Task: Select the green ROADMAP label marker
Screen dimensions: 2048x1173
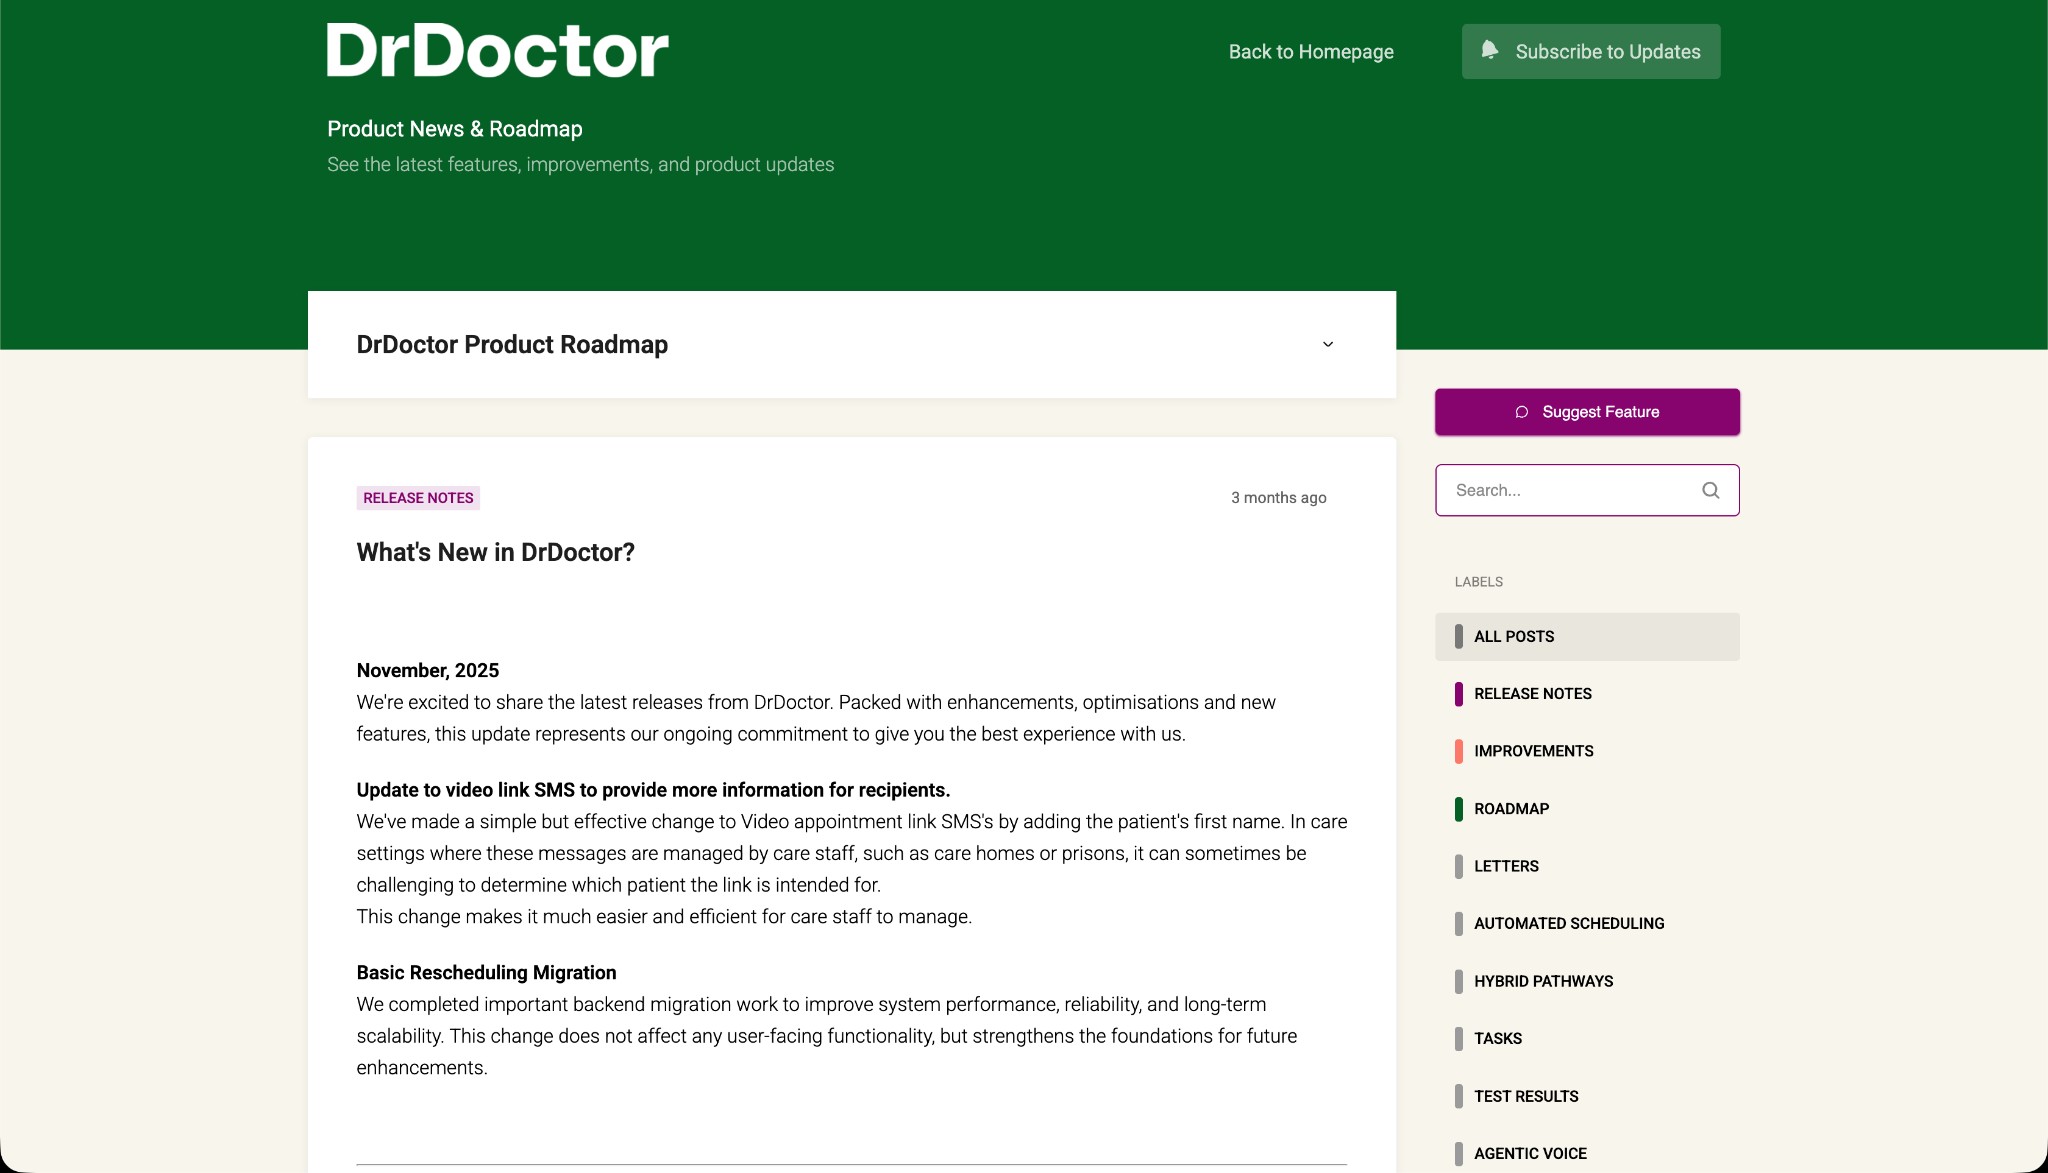Action: [x=1459, y=808]
